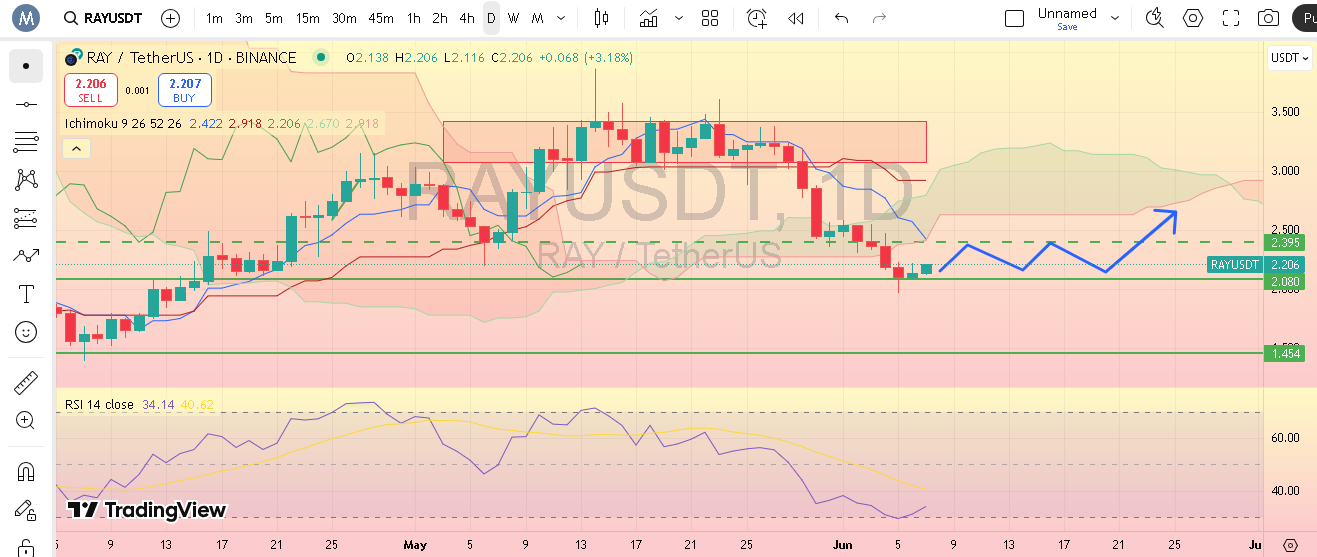Viewport: 1317px width, 557px height.
Task: Expand the time interval dropdown chevron
Action: [560, 18]
